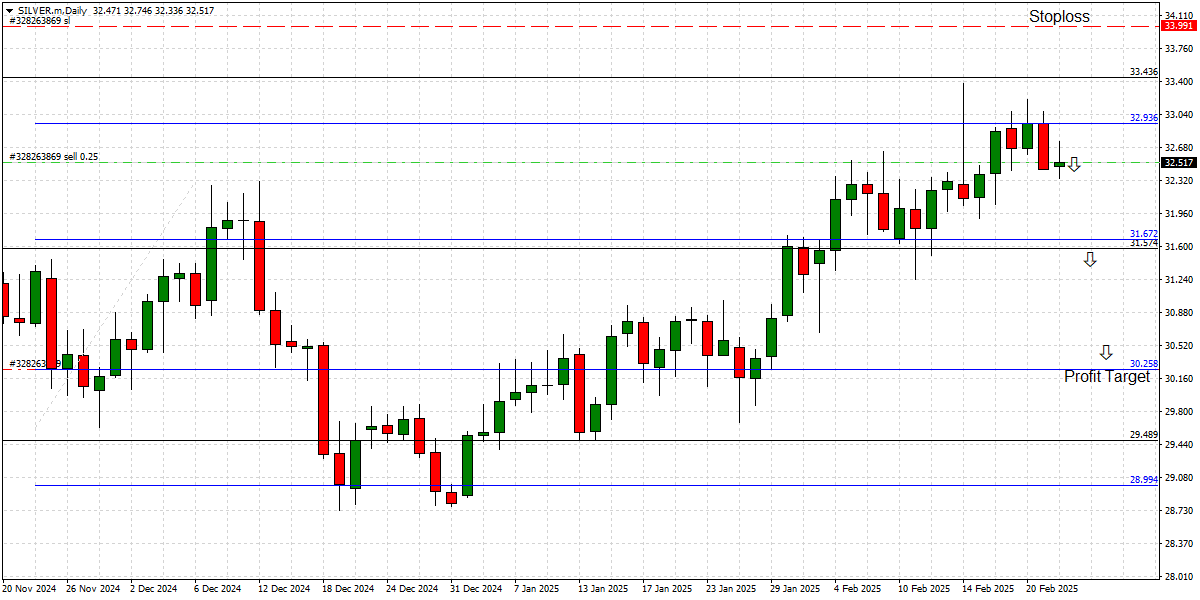The image size is (1200, 600).
Task: Select the 29.489 horizontal line label
Action: pyautogui.click(x=1143, y=435)
